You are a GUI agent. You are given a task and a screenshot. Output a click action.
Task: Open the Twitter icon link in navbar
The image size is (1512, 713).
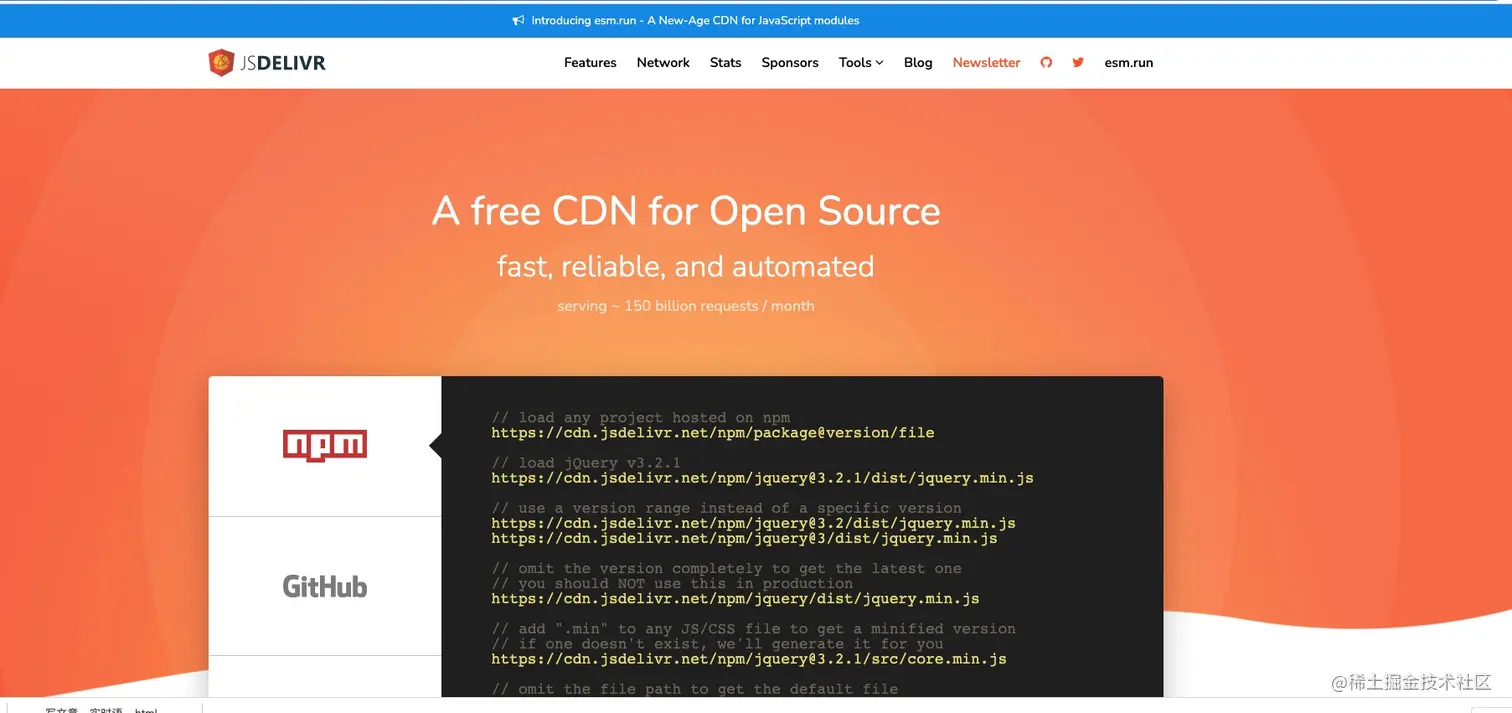1078,62
